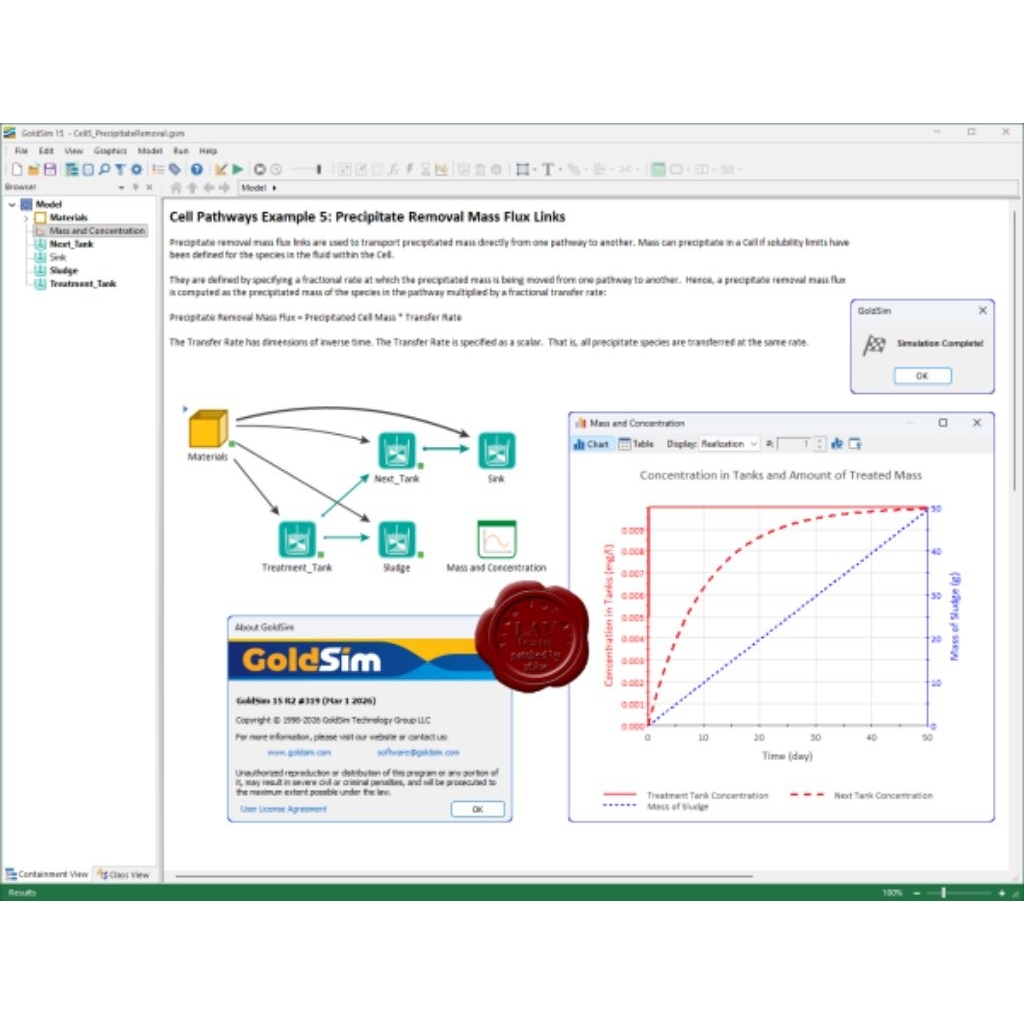Viewport: 1024px width, 1024px height.
Task: Navigate up one container level arrow
Action: point(192,188)
